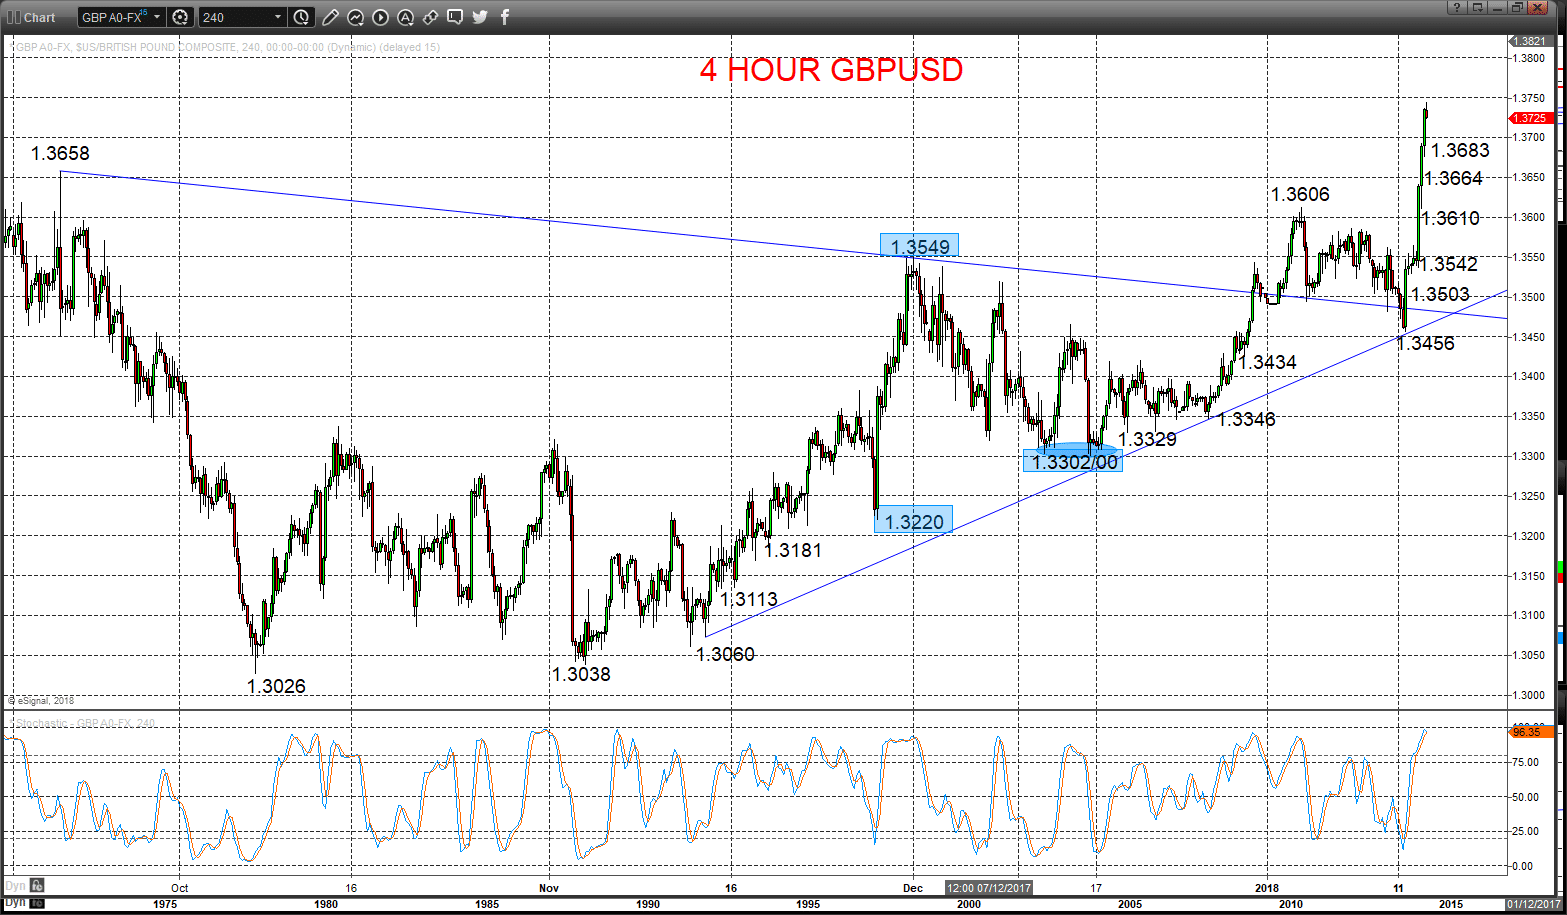Viewport: 1567px width, 915px height.
Task: Click the eSignal 2018 copyright text
Action: click(42, 701)
